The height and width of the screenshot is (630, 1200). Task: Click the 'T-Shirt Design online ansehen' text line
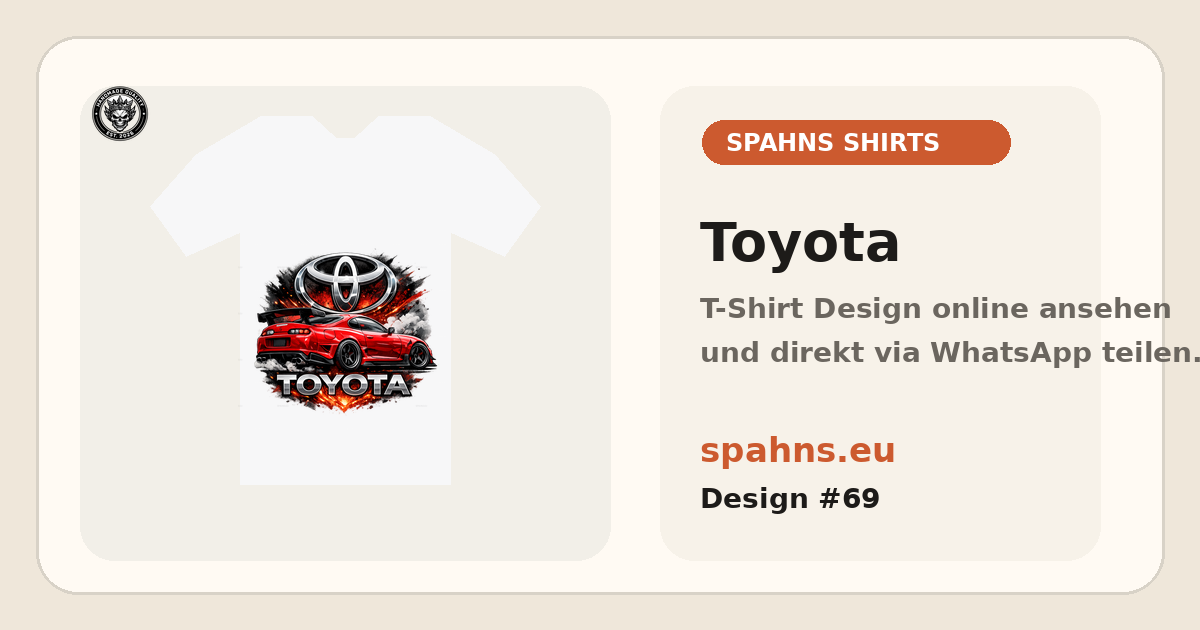(936, 309)
